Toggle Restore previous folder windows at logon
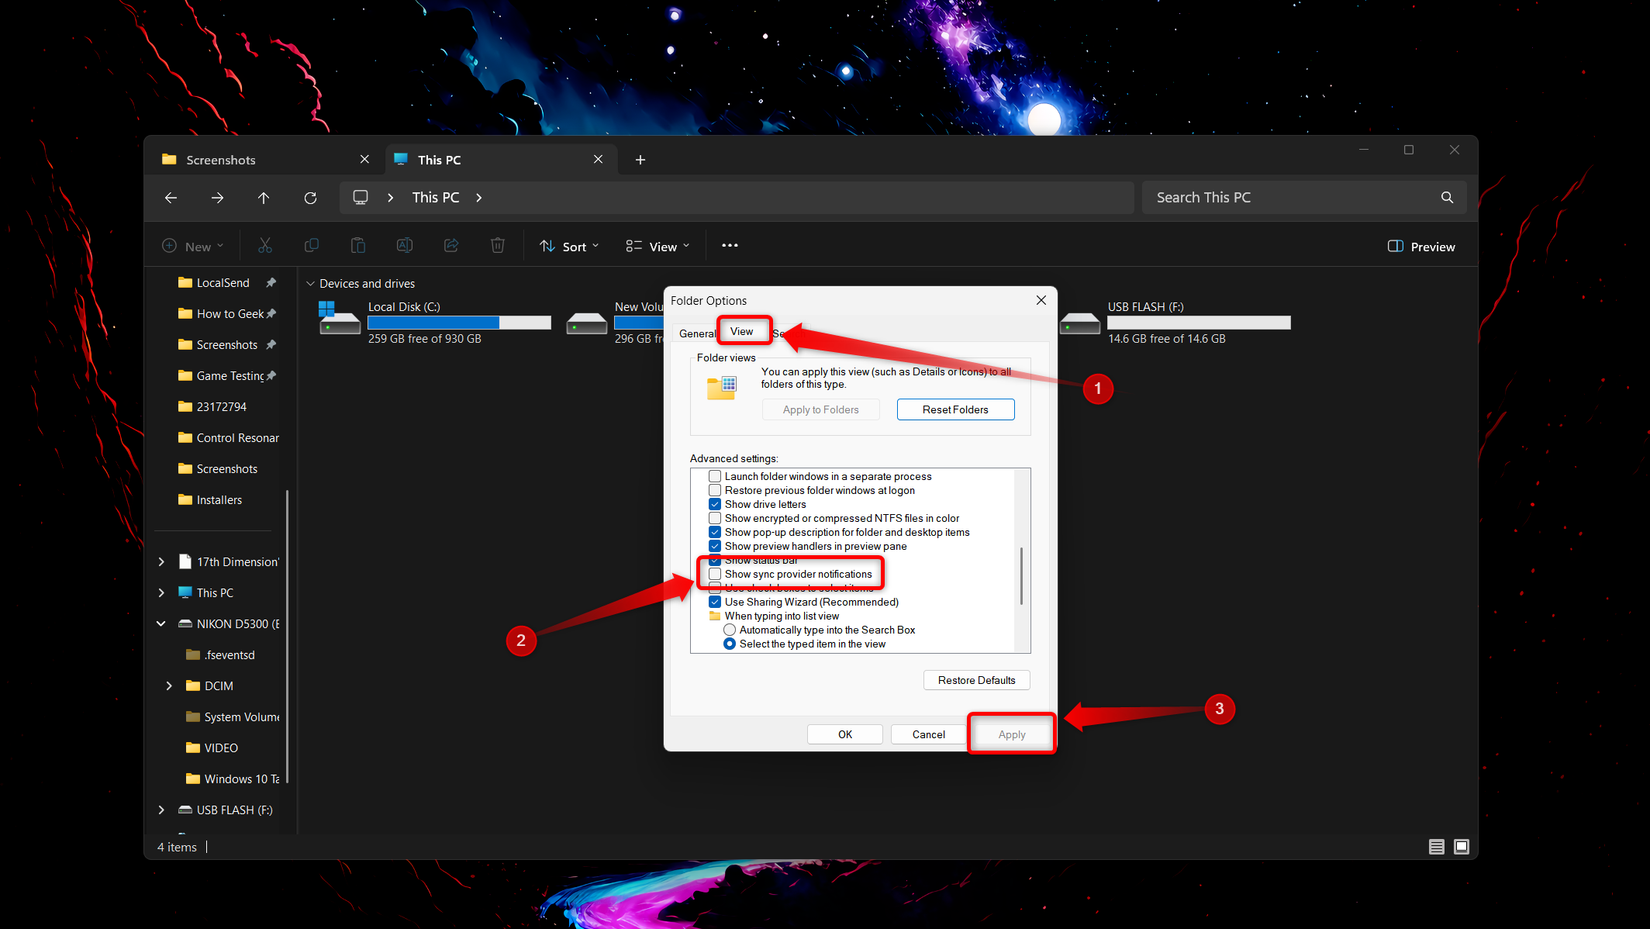Screen dimensions: 1650x929 [x=715, y=491]
